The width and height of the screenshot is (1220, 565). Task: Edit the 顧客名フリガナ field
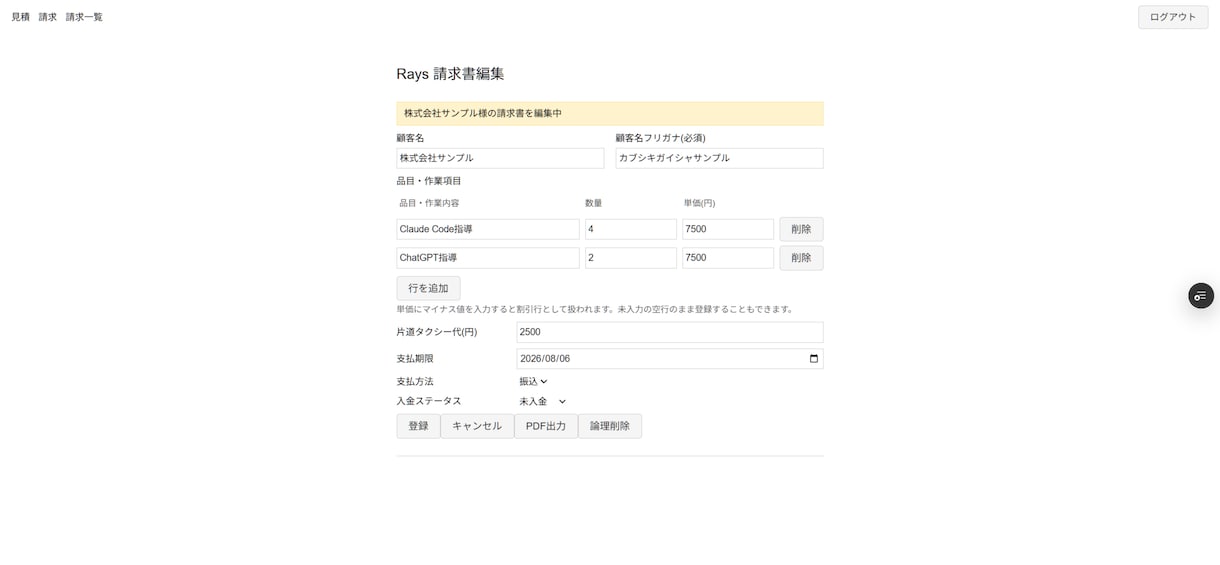(x=719, y=158)
